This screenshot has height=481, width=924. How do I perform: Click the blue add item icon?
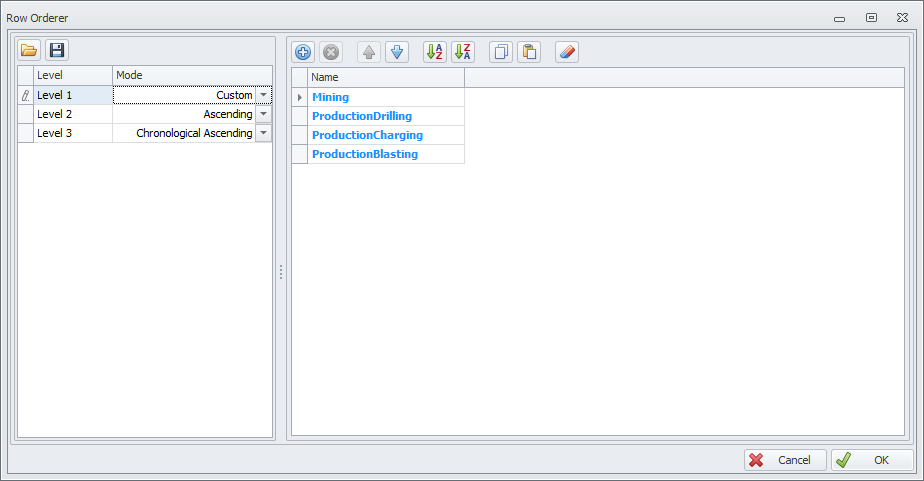click(303, 52)
